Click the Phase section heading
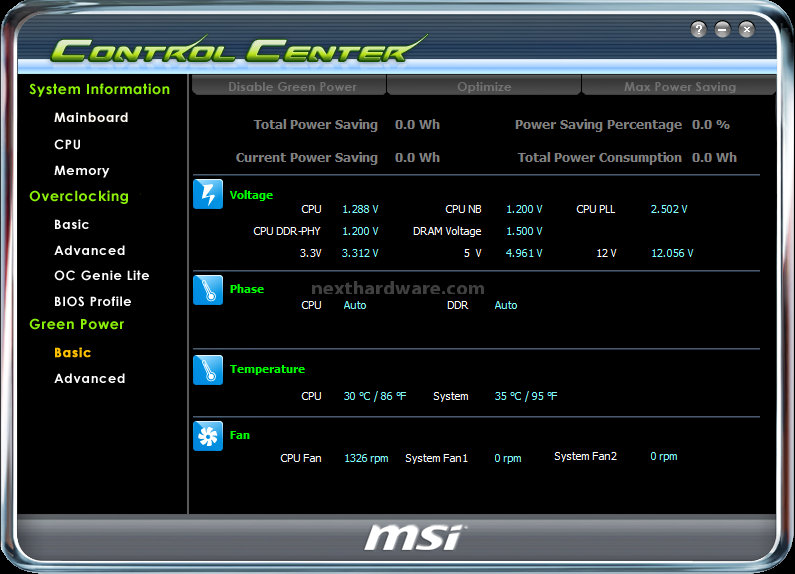Screen dimensions: 795x574 pos(247,289)
